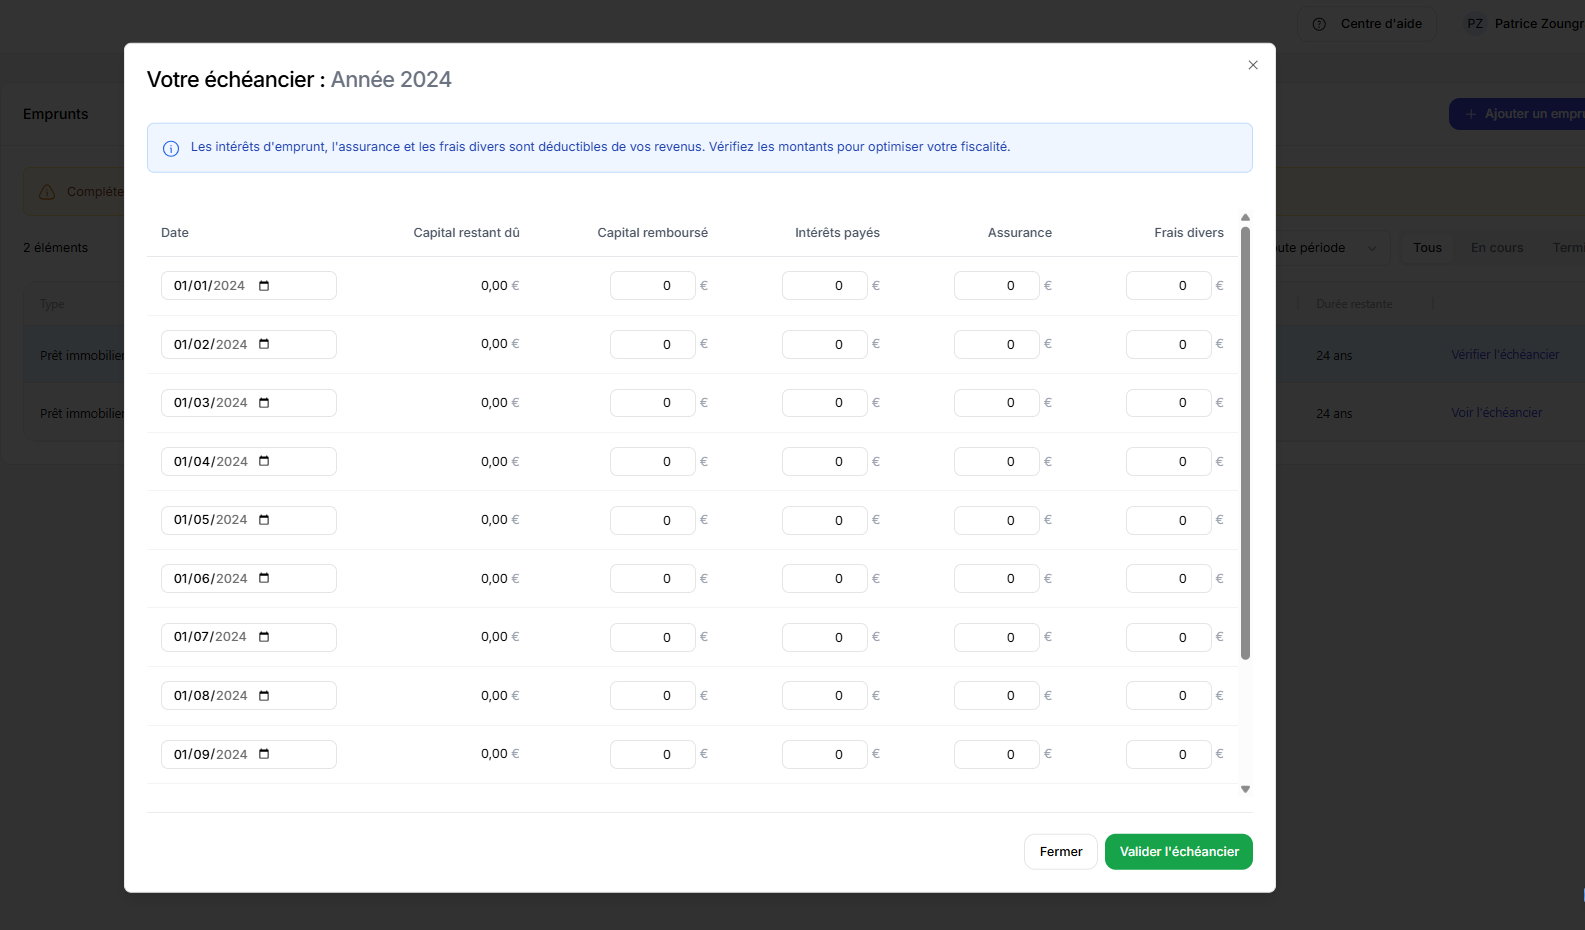Screen dimensions: 1585x930
Task: Focus Assurance field for 01/01/2024
Action: pyautogui.click(x=996, y=286)
